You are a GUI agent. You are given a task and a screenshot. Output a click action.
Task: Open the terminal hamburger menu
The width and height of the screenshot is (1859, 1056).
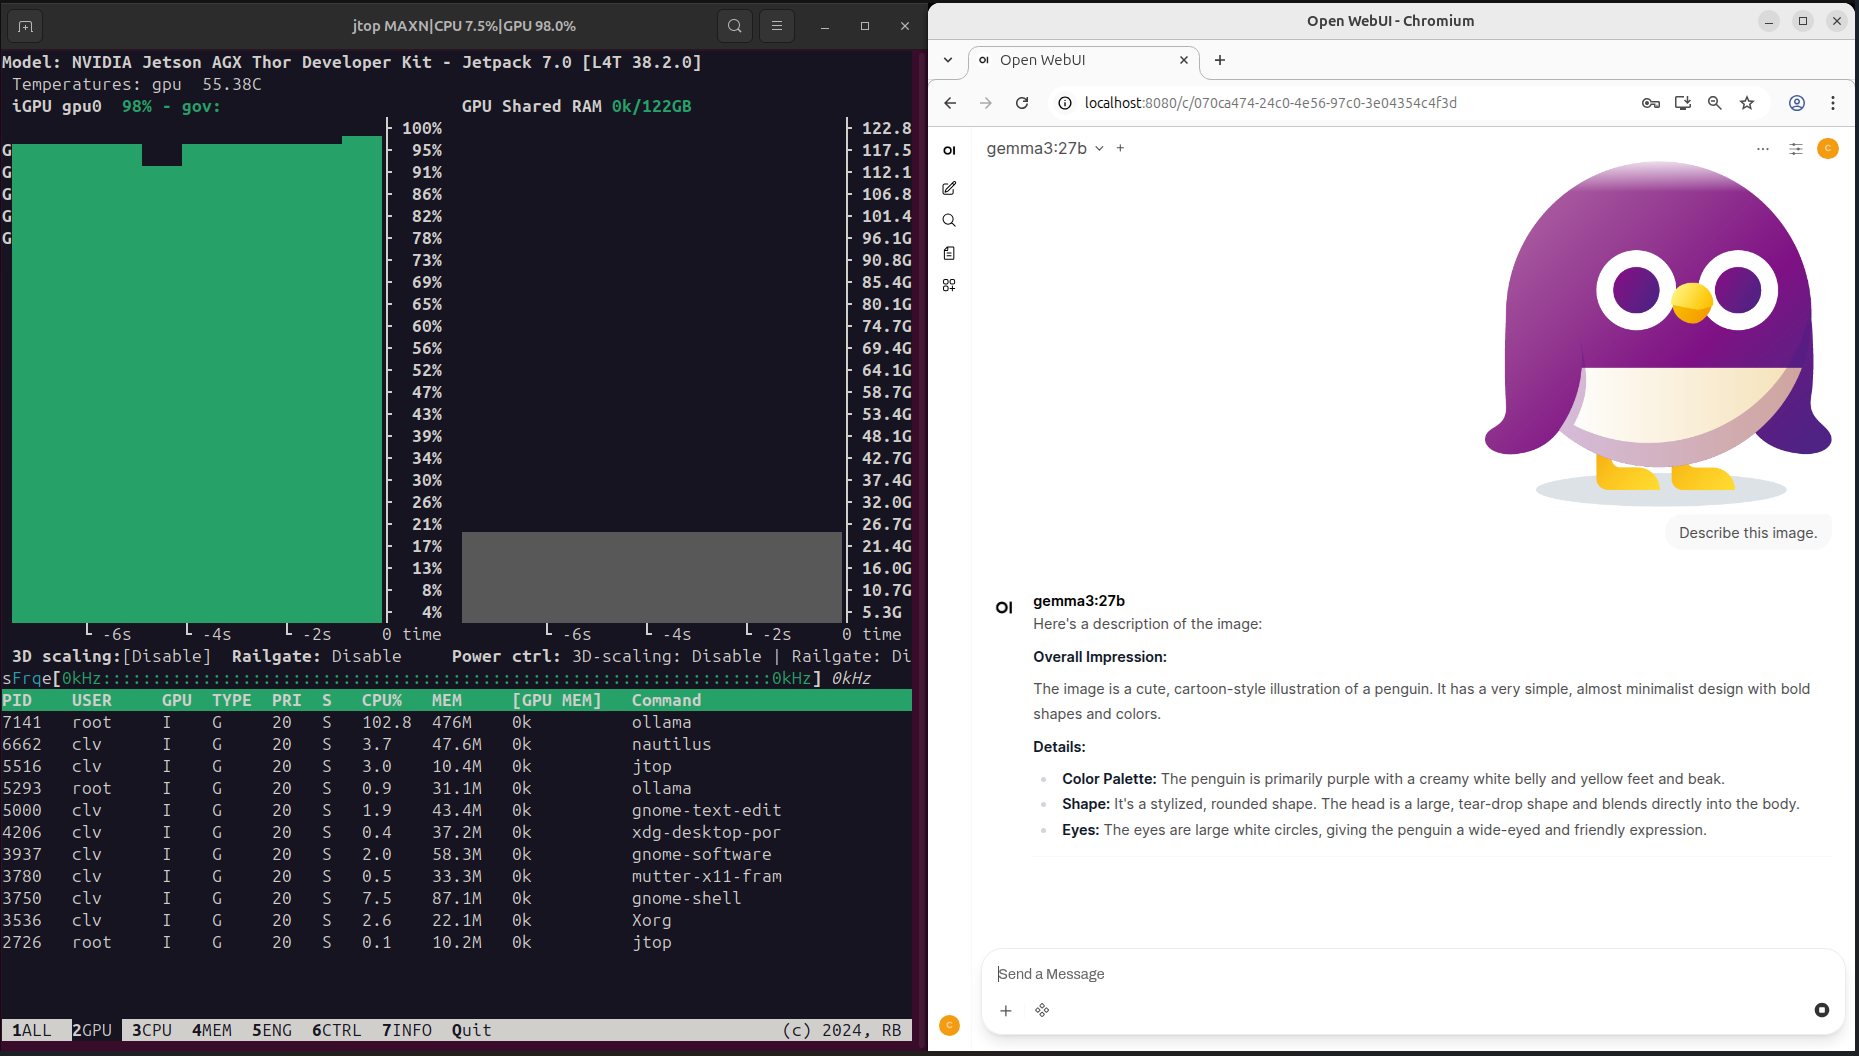click(x=777, y=26)
